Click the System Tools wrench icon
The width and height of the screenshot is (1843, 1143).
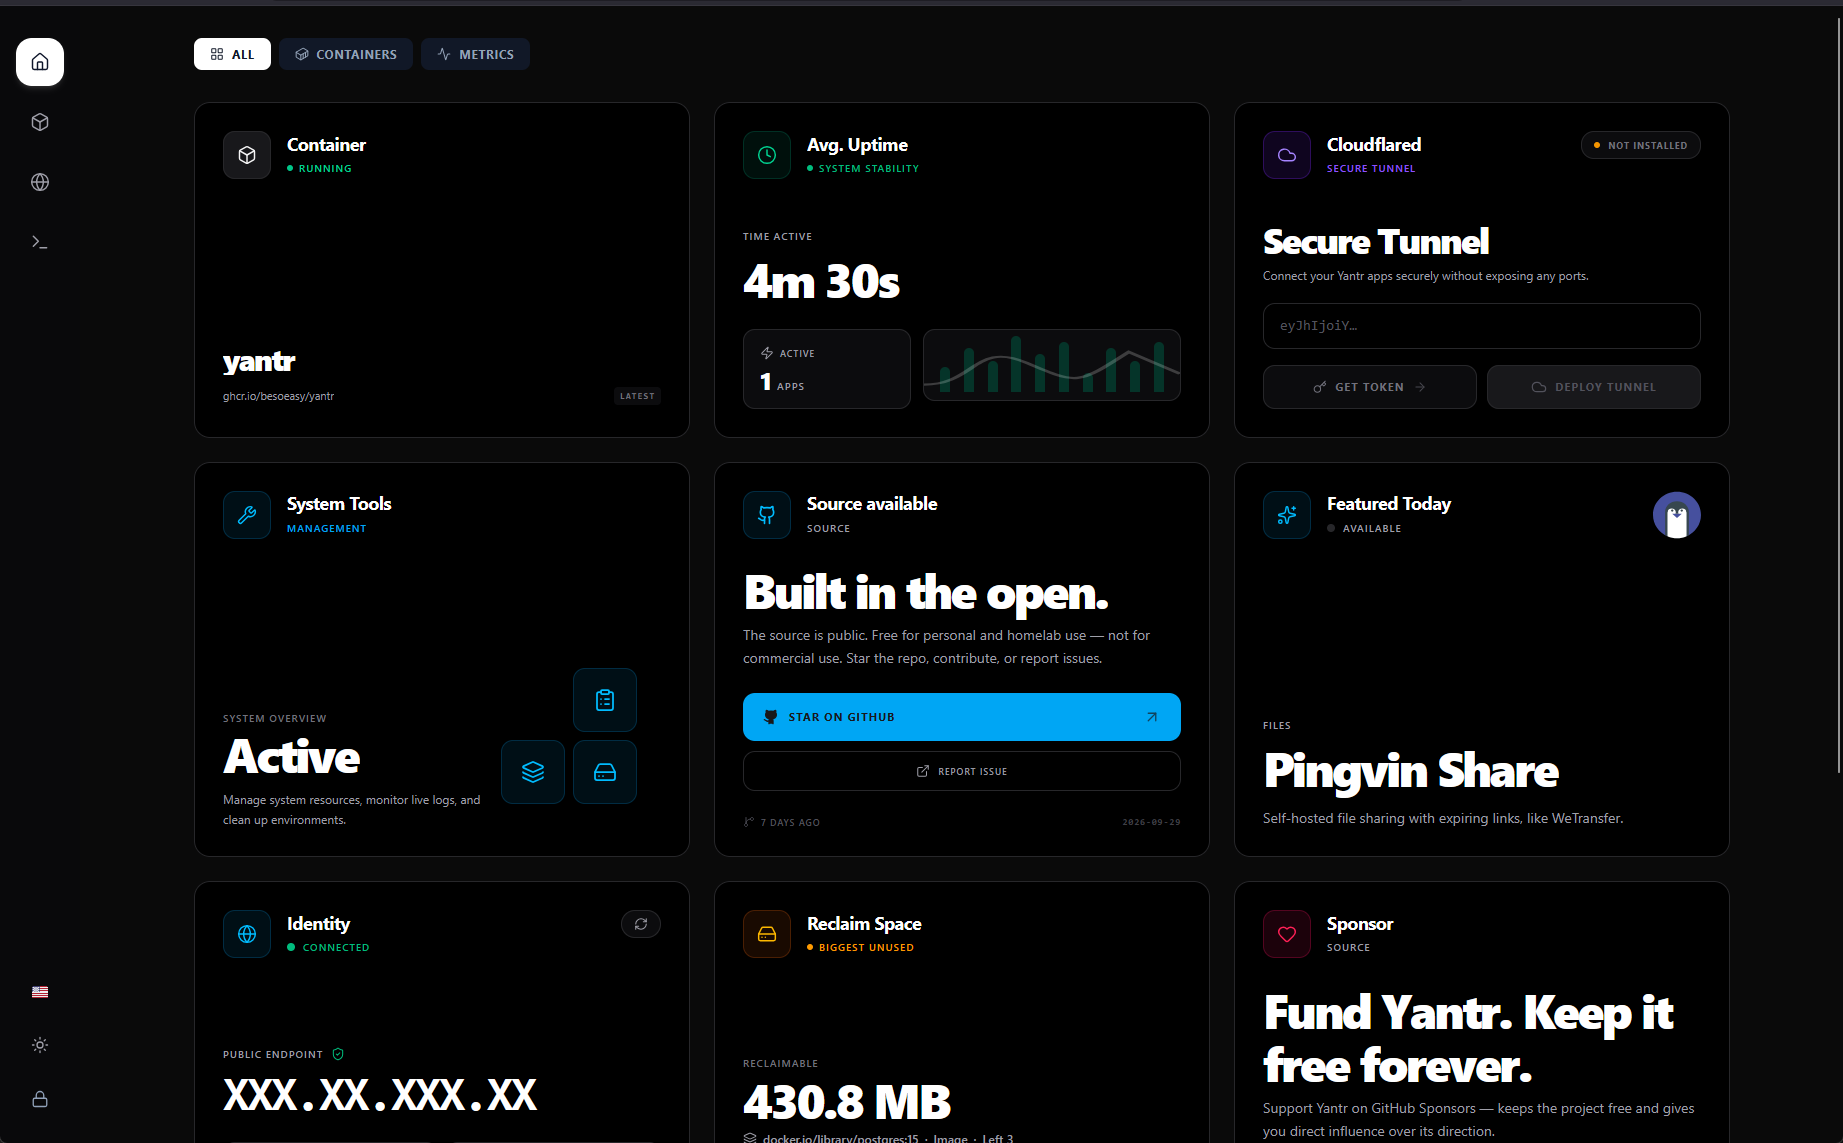(247, 515)
